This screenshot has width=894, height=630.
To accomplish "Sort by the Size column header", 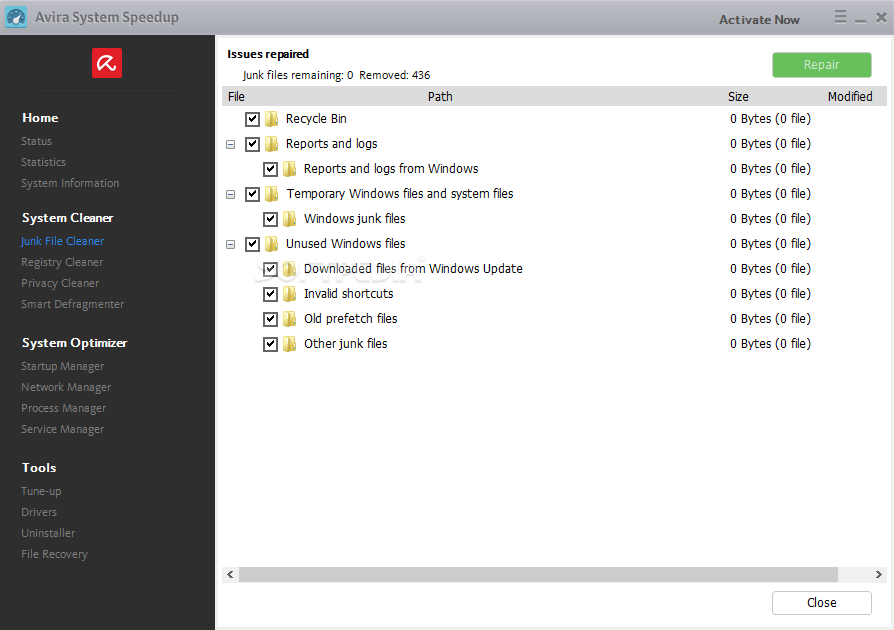I will [x=738, y=96].
